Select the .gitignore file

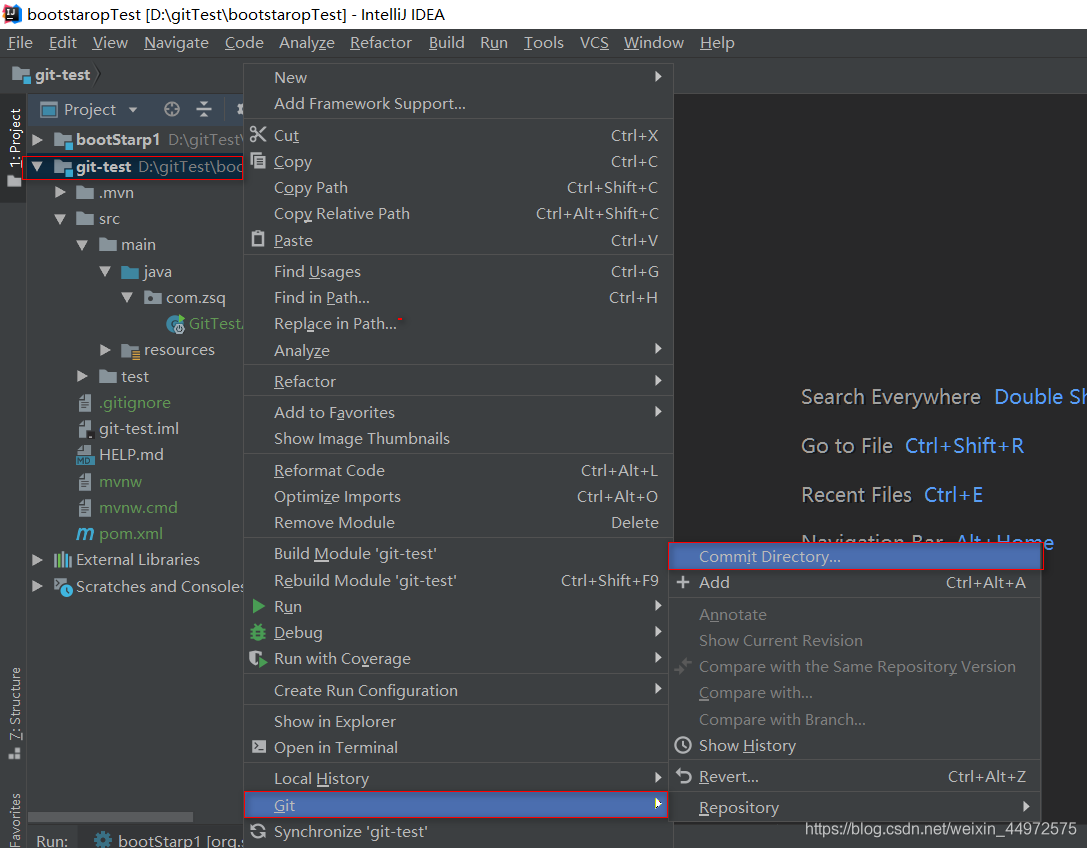point(134,402)
